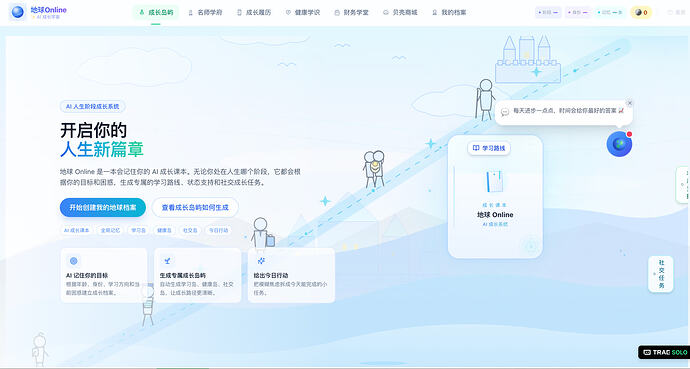Click the 生成专属成长岛屿 card title

pos(183,275)
